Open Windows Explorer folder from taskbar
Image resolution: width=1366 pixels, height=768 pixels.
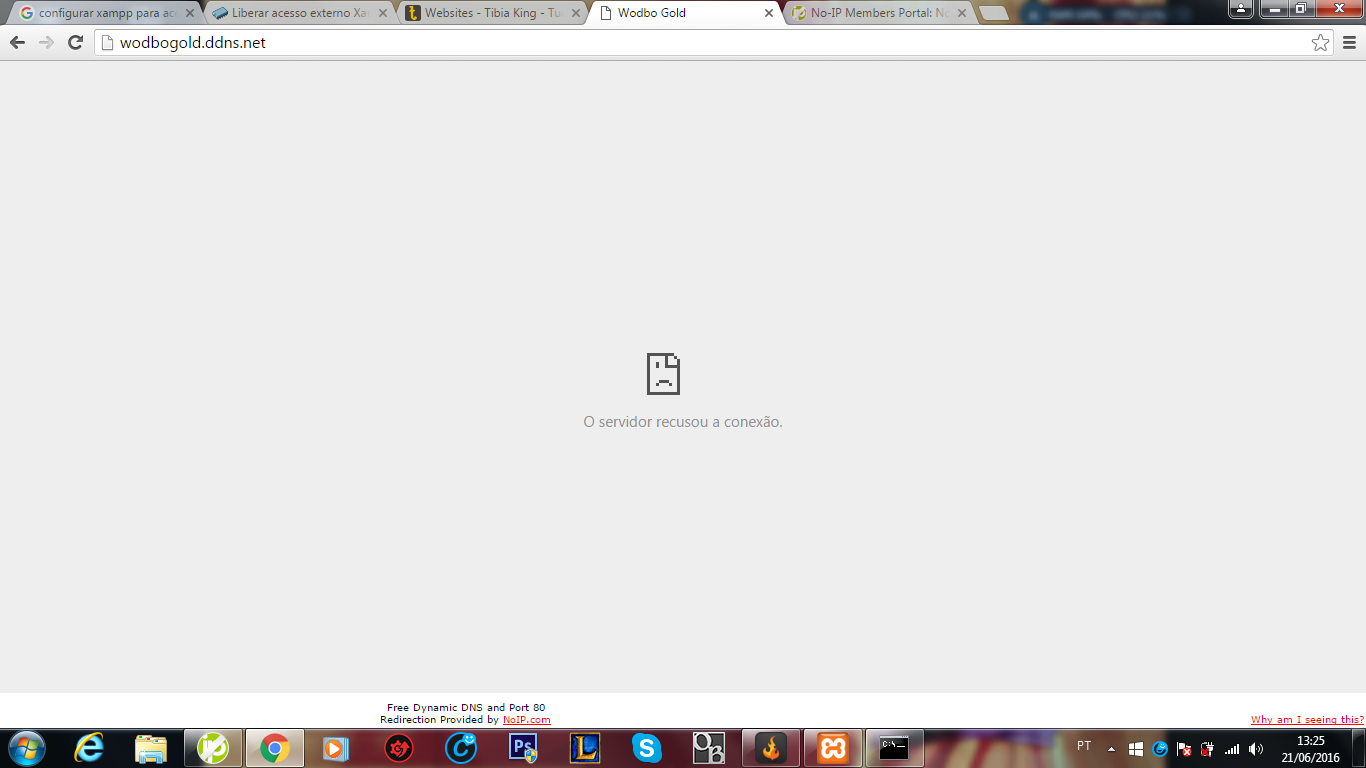pyautogui.click(x=151, y=748)
